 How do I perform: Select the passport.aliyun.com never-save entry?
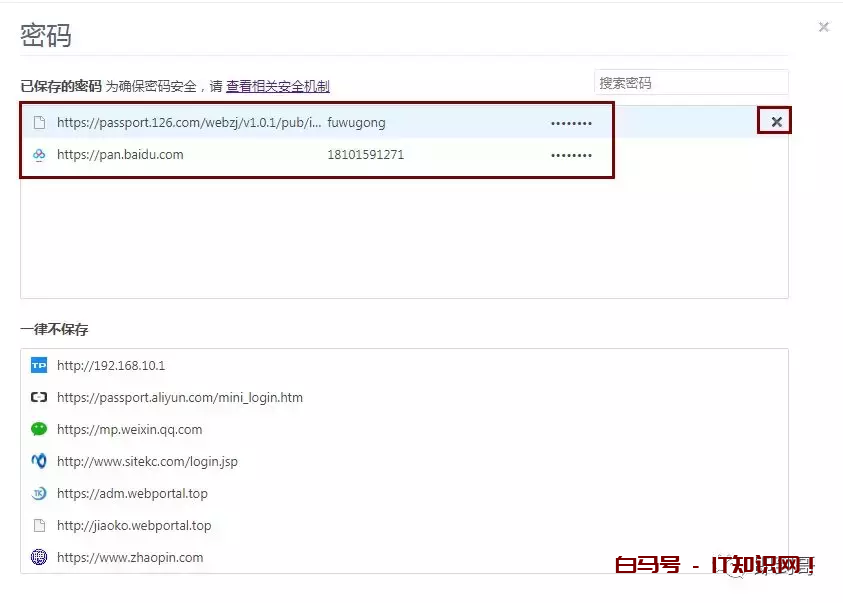coord(180,398)
